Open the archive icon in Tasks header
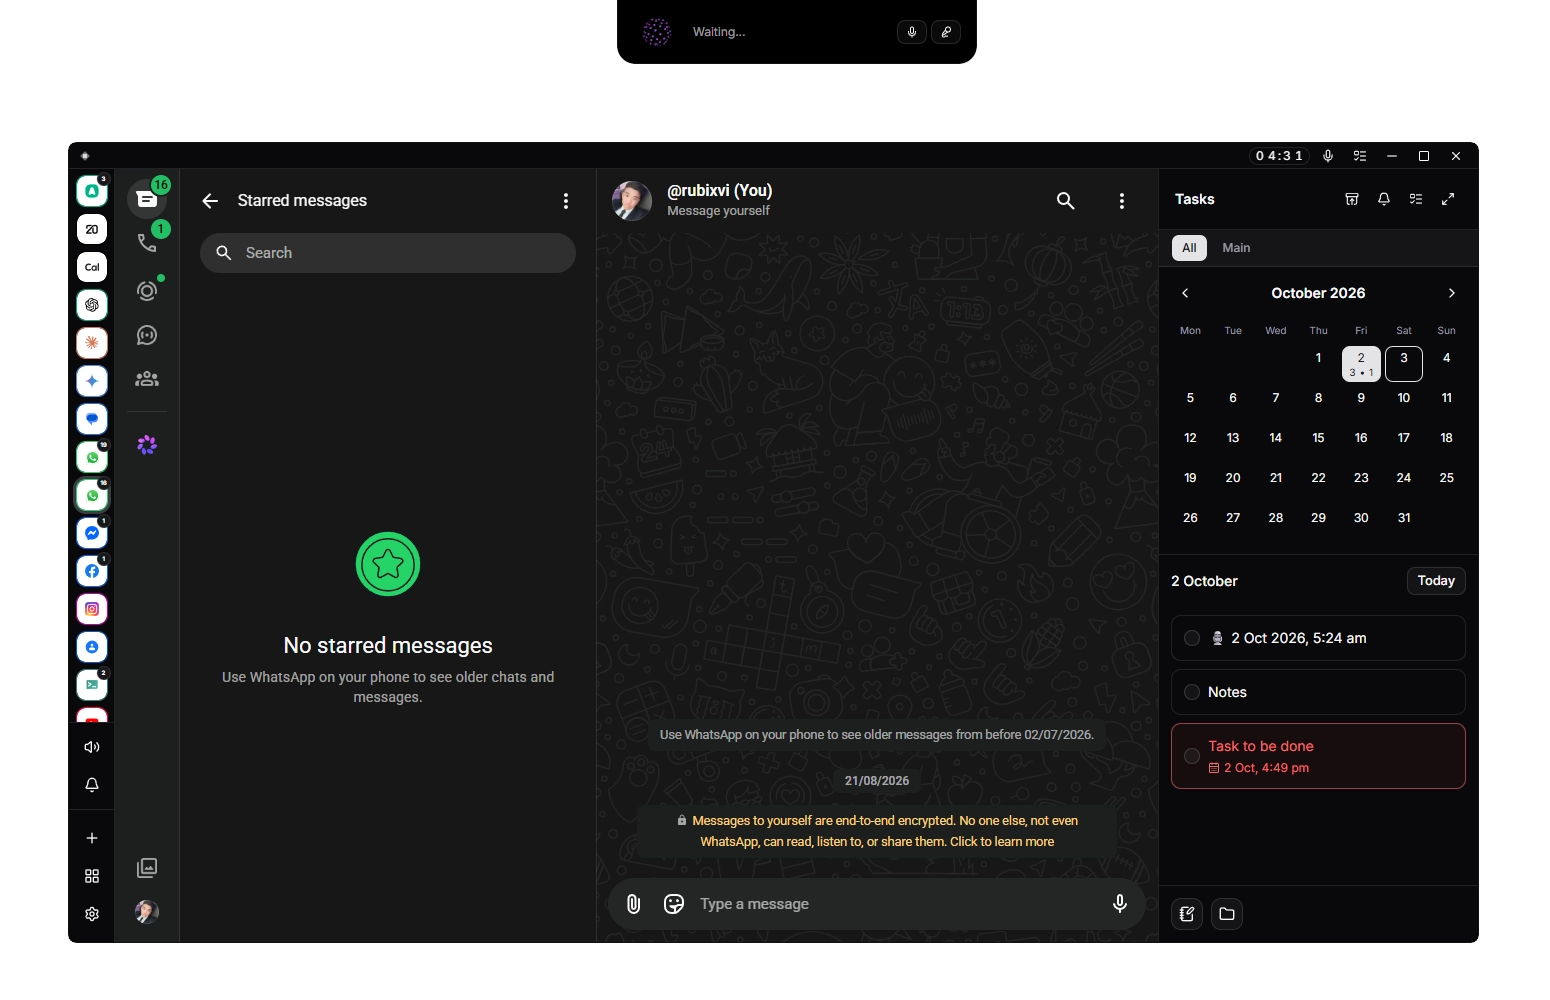The image size is (1550, 1000). (1352, 199)
